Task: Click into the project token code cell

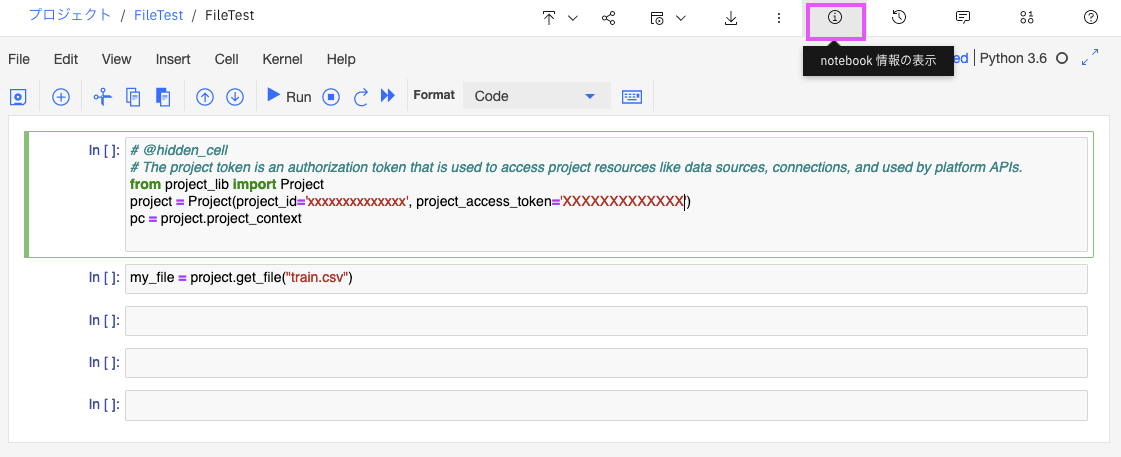Action: (x=606, y=195)
